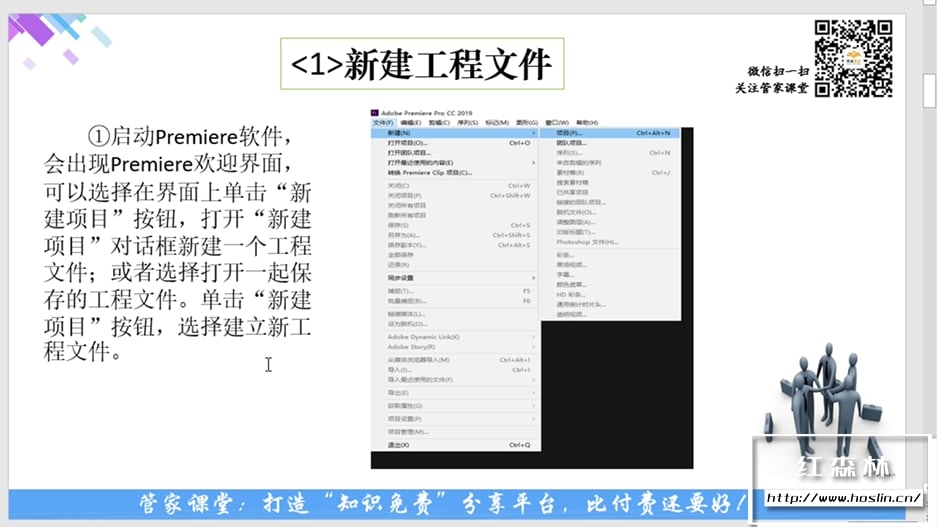This screenshot has width=937, height=527.
Task: Open the 序列(S) menu in menu bar
Action: tap(468, 122)
